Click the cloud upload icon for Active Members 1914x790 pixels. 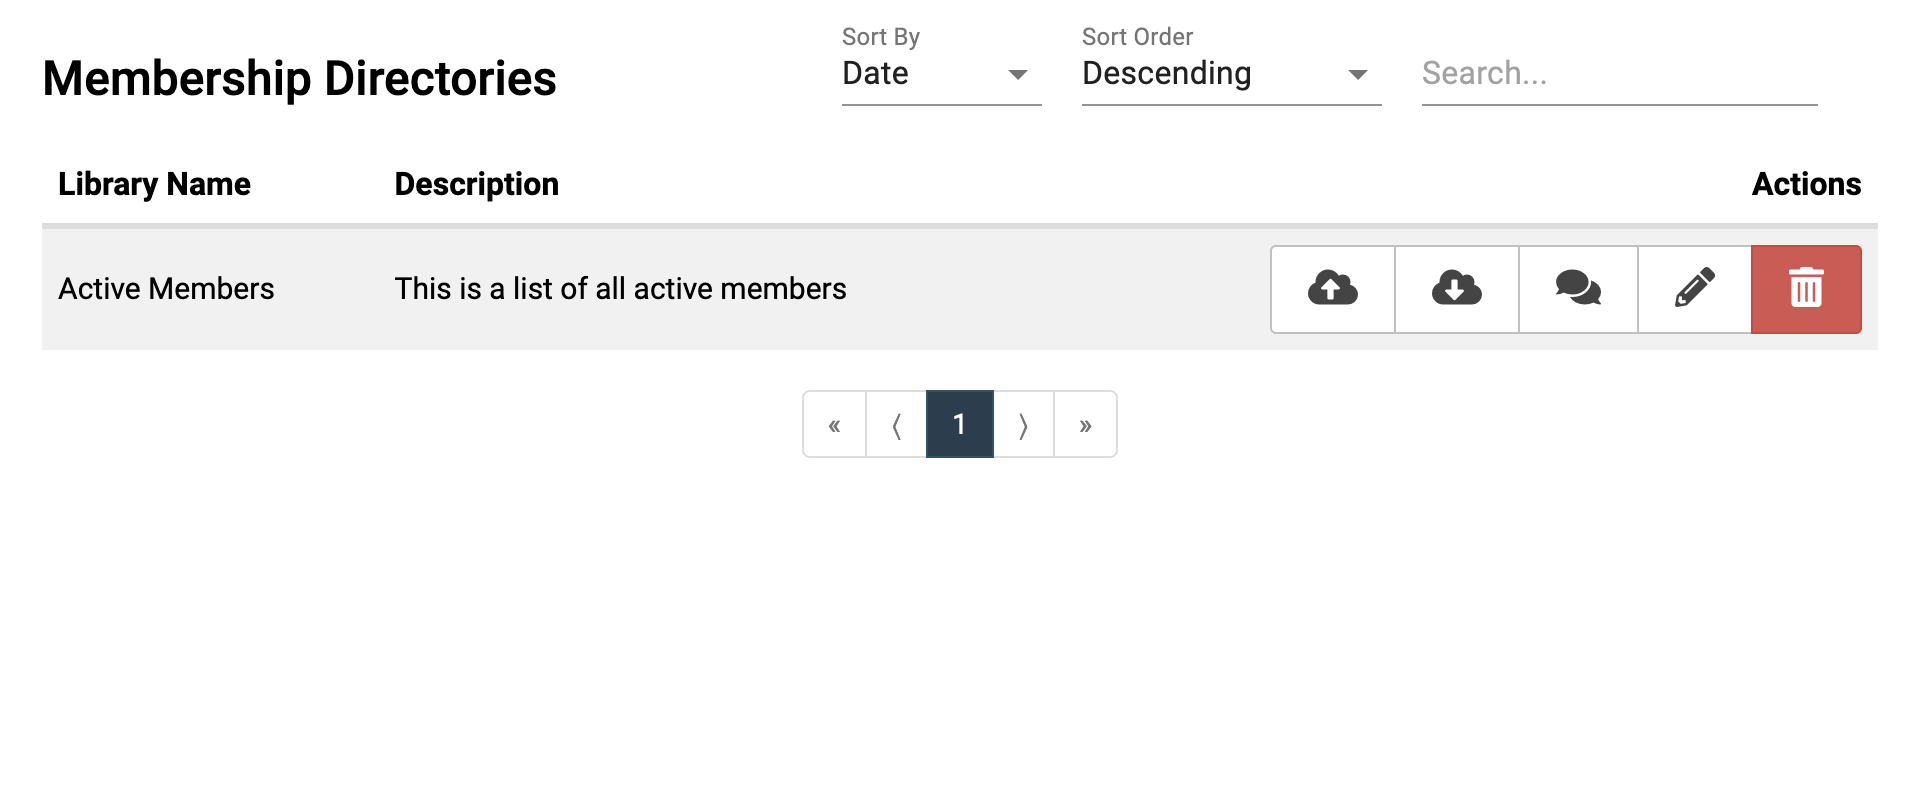click(x=1332, y=289)
